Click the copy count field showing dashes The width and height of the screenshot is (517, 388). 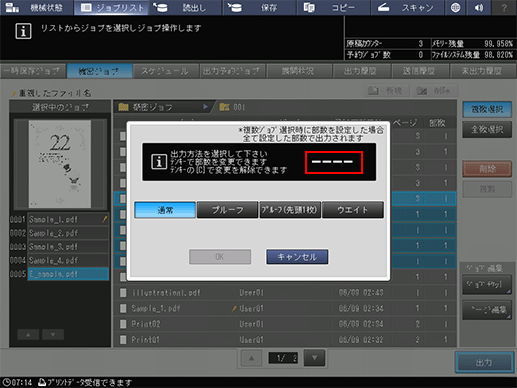tap(334, 162)
